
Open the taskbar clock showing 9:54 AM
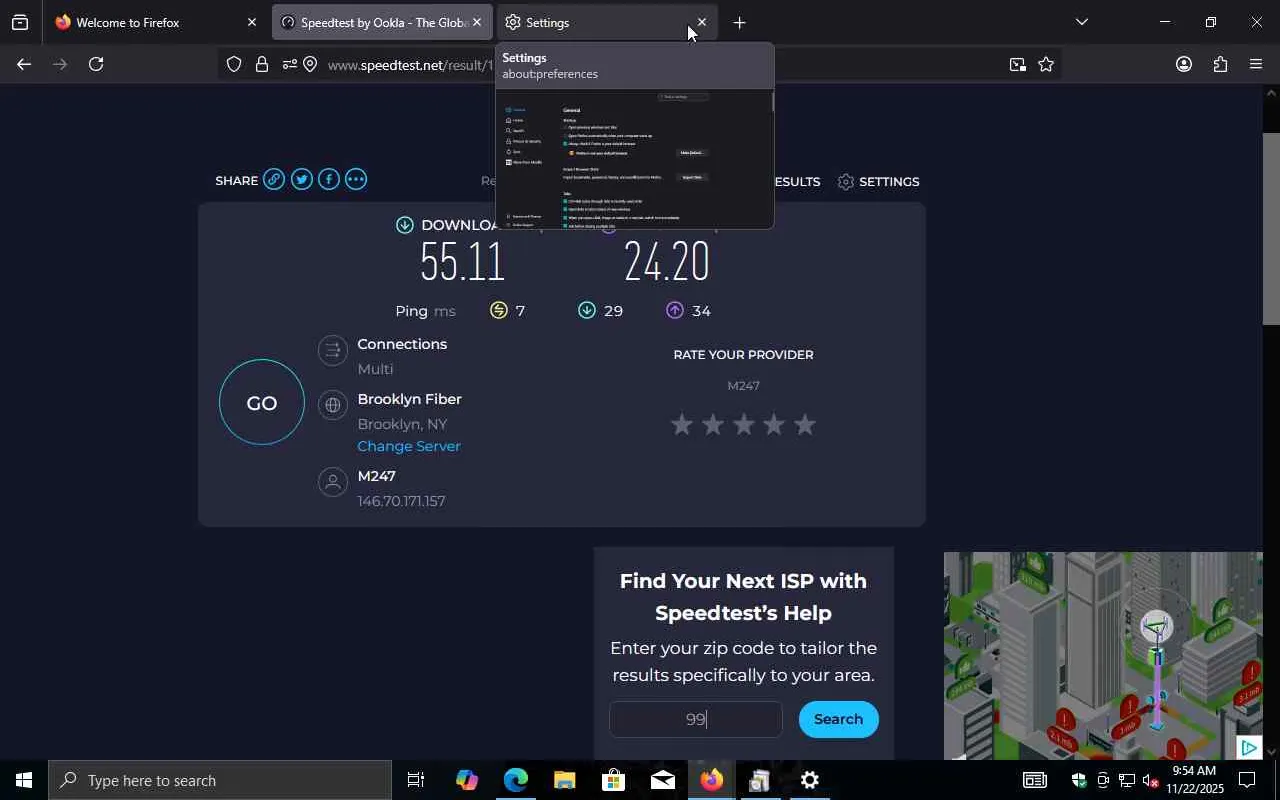pyautogui.click(x=1195, y=780)
